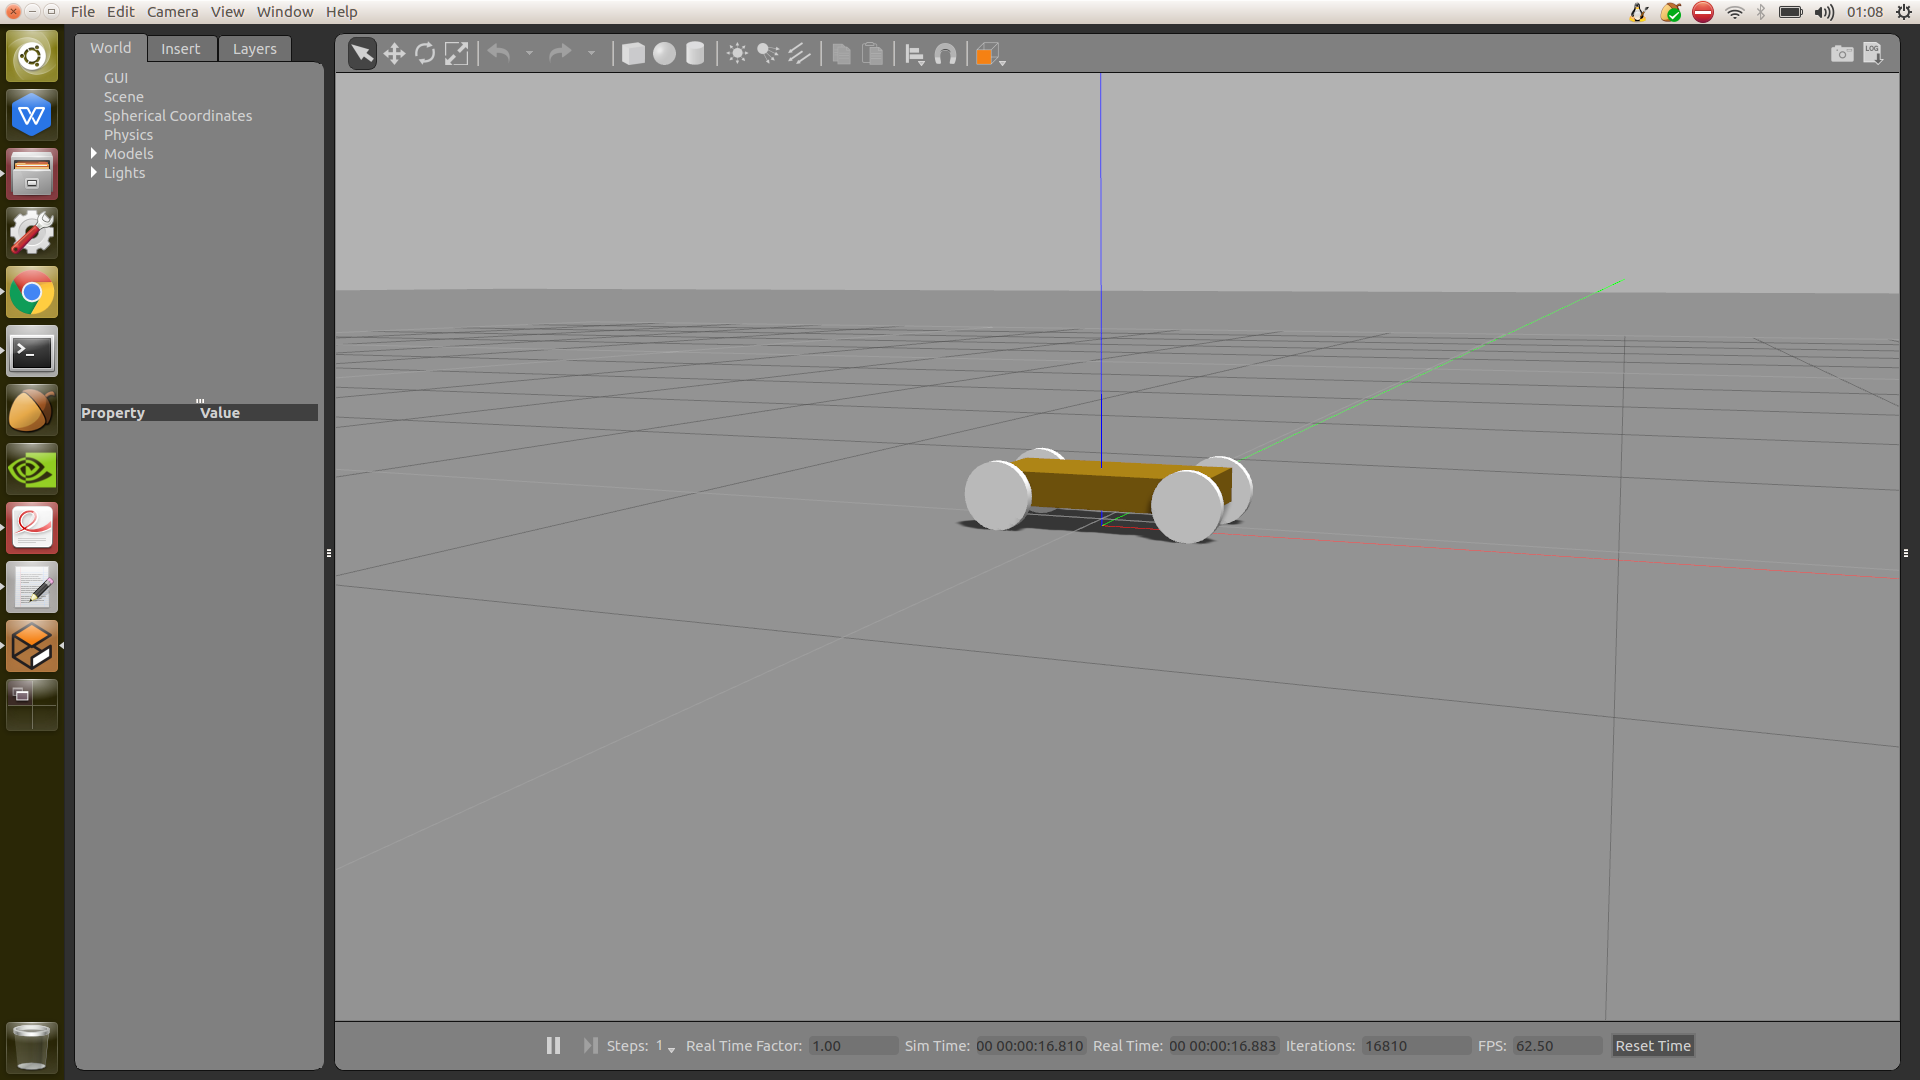The image size is (1920, 1080).
Task: Select Physics in the World tree
Action: pos(128,135)
